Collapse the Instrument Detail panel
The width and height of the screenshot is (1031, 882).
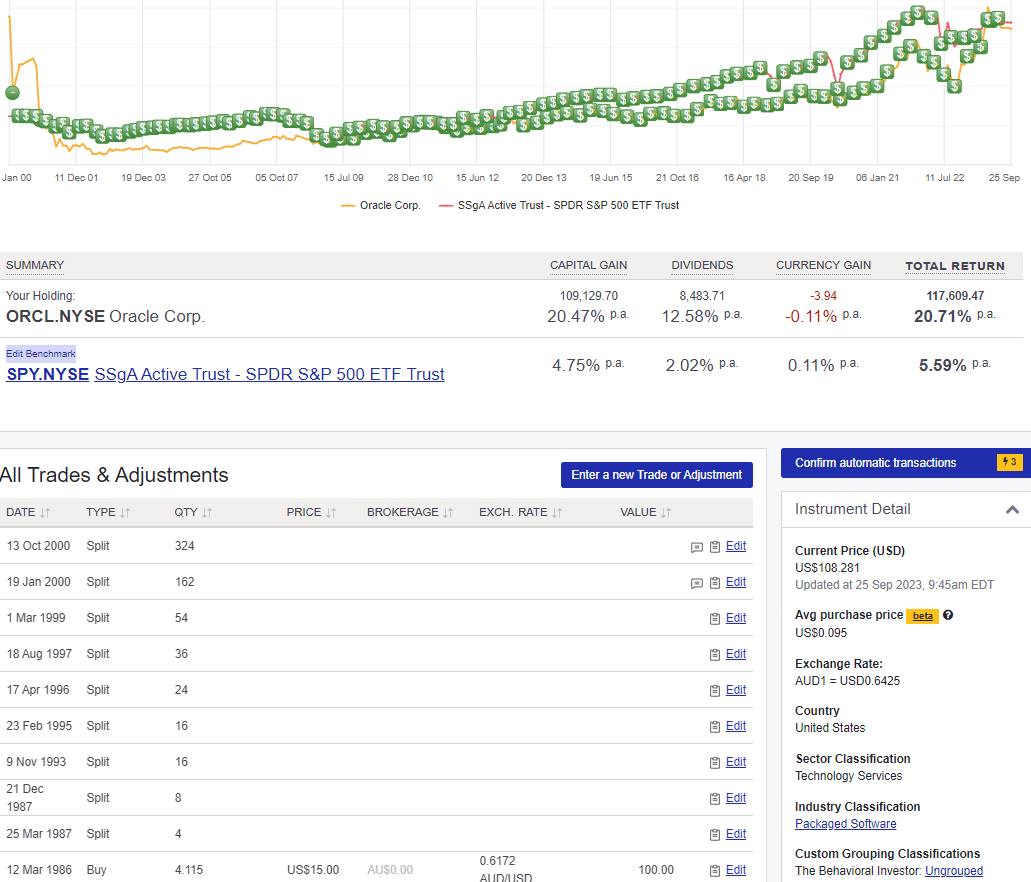pos(1012,509)
